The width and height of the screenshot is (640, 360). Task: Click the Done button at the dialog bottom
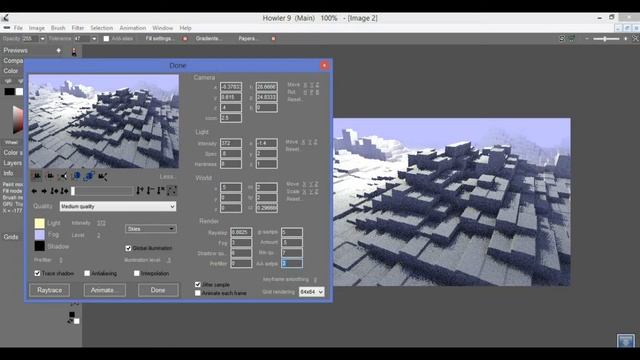(158, 290)
